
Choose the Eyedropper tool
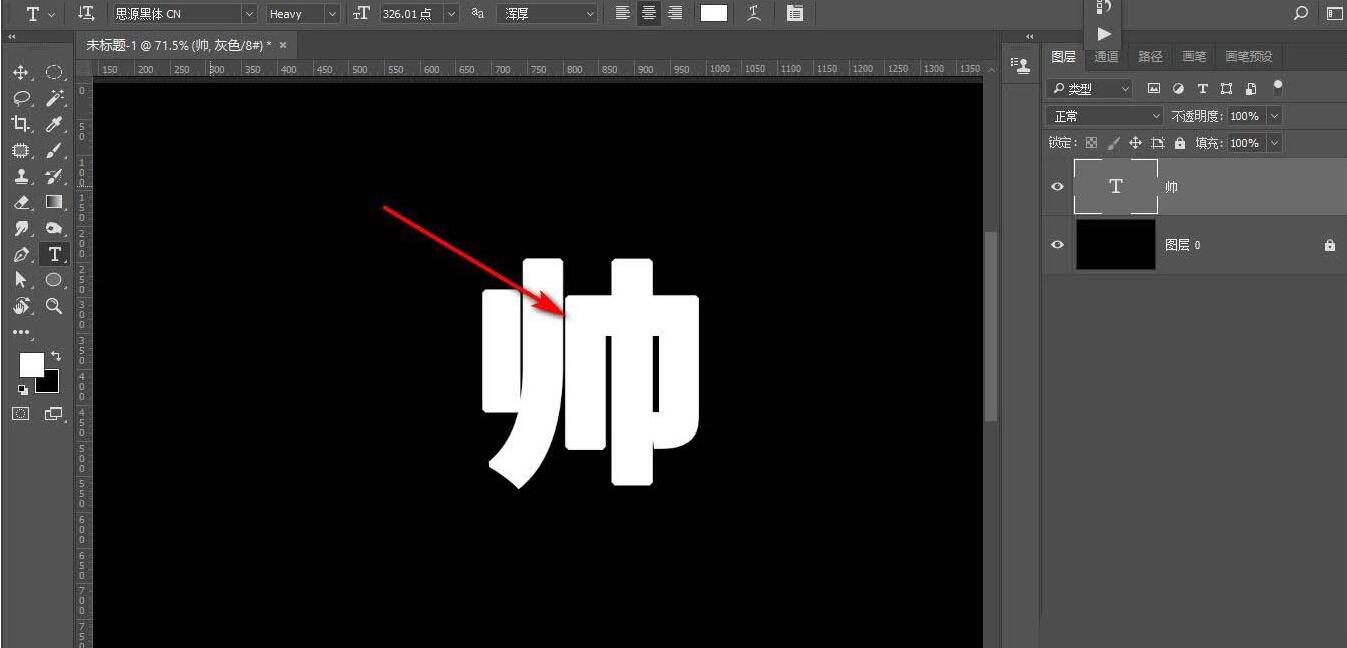[54, 124]
